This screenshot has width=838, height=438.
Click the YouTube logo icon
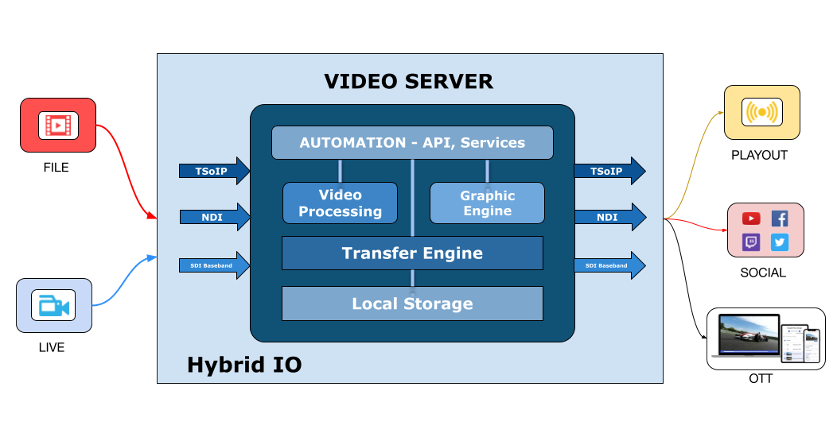click(x=751, y=219)
